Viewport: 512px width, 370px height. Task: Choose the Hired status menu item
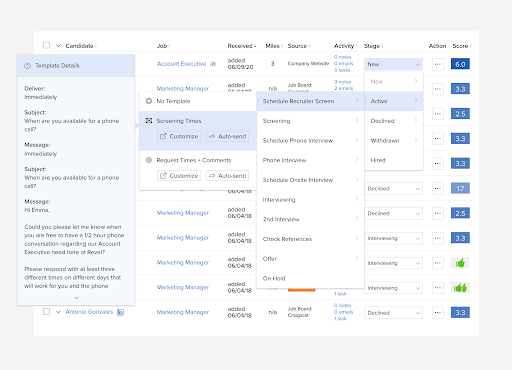[394, 160]
